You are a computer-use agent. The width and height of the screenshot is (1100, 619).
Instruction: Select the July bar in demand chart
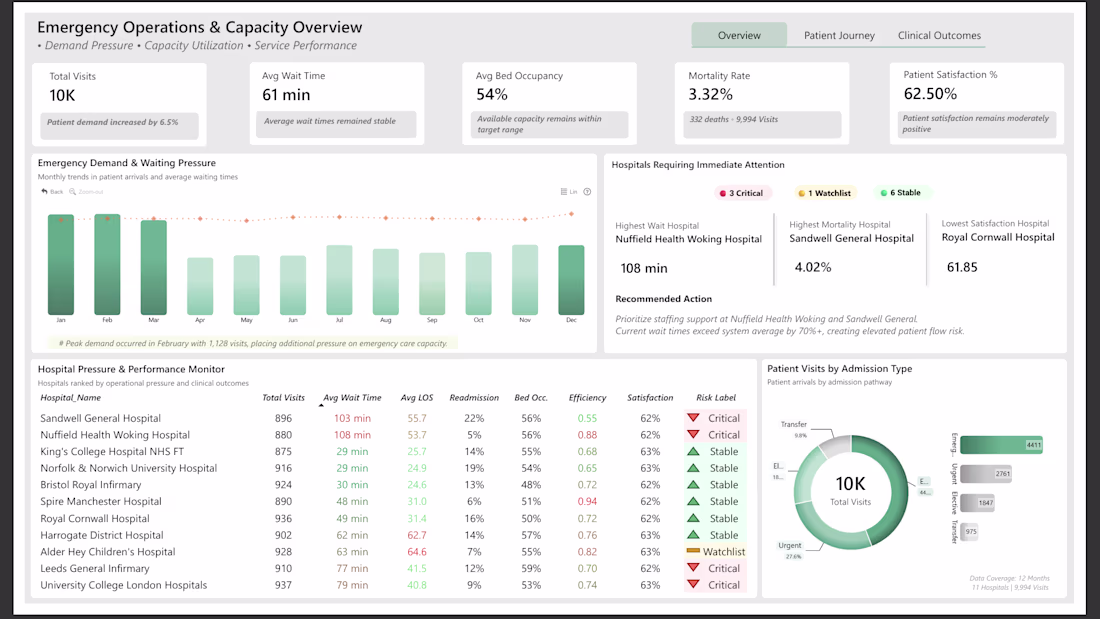pyautogui.click(x=340, y=280)
